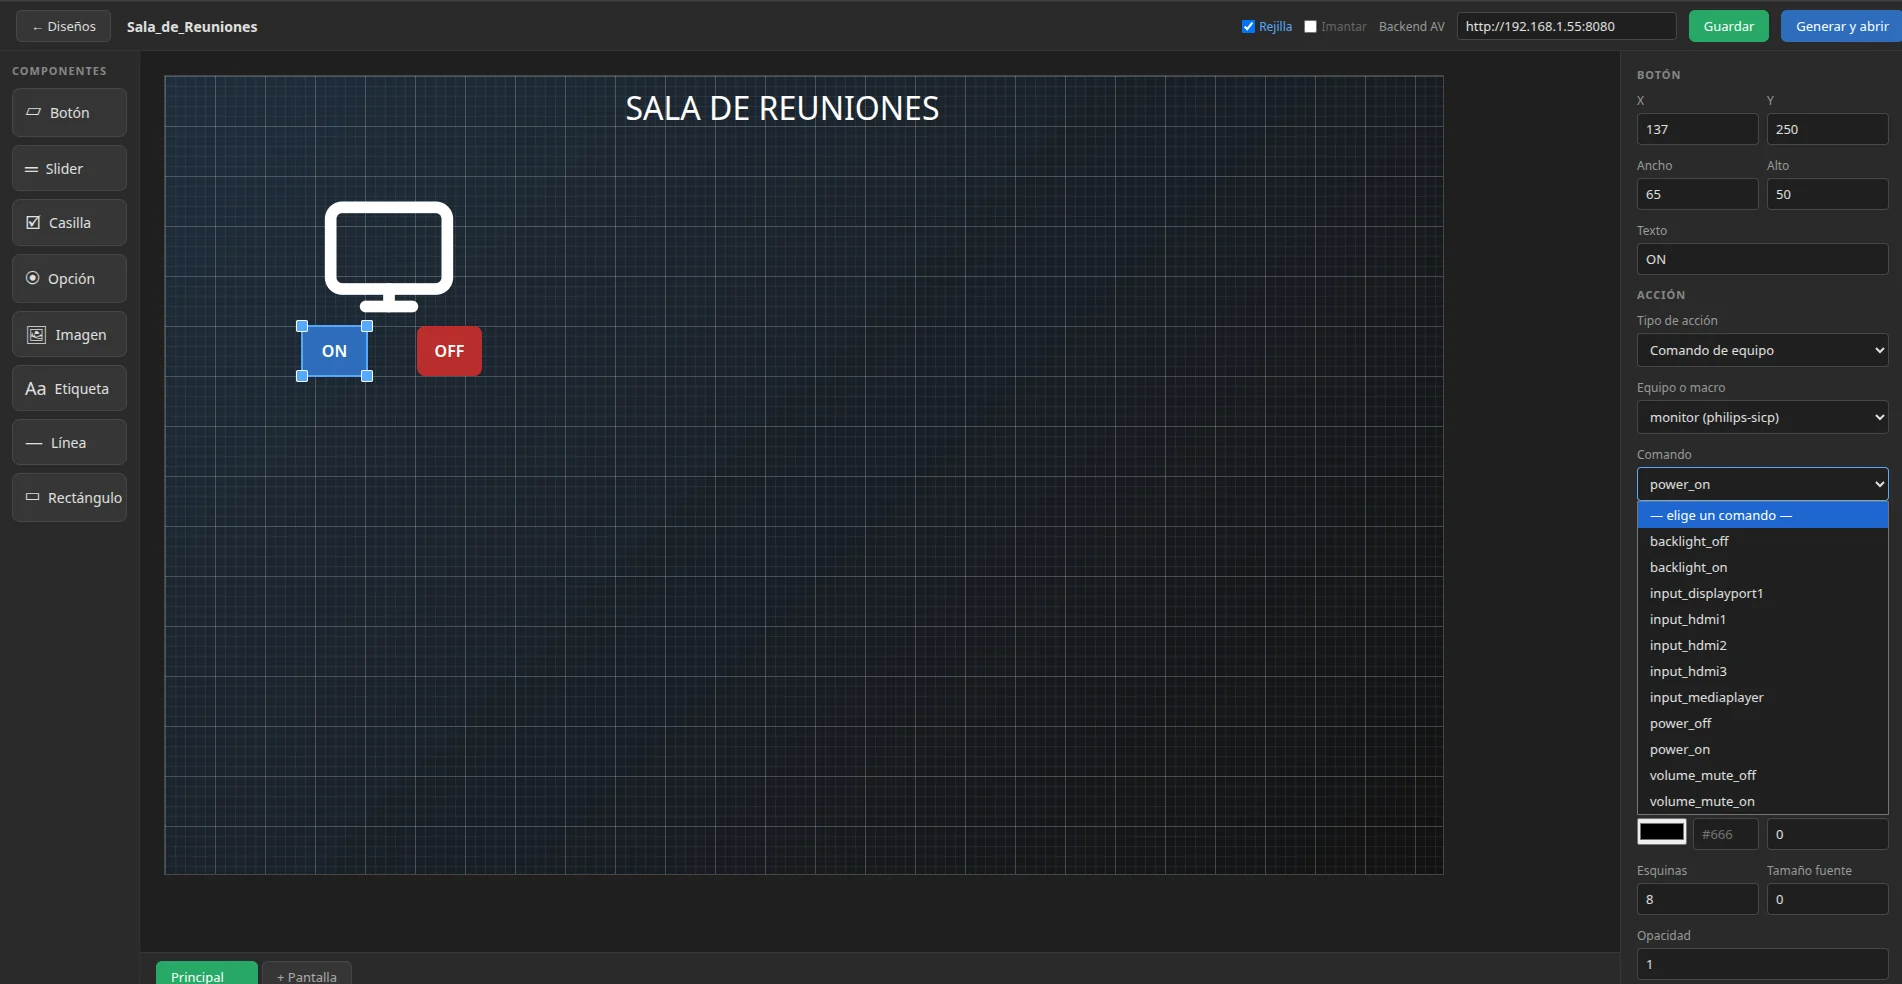Select power_off command
This screenshot has height=984, width=1902.
coord(1762,723)
